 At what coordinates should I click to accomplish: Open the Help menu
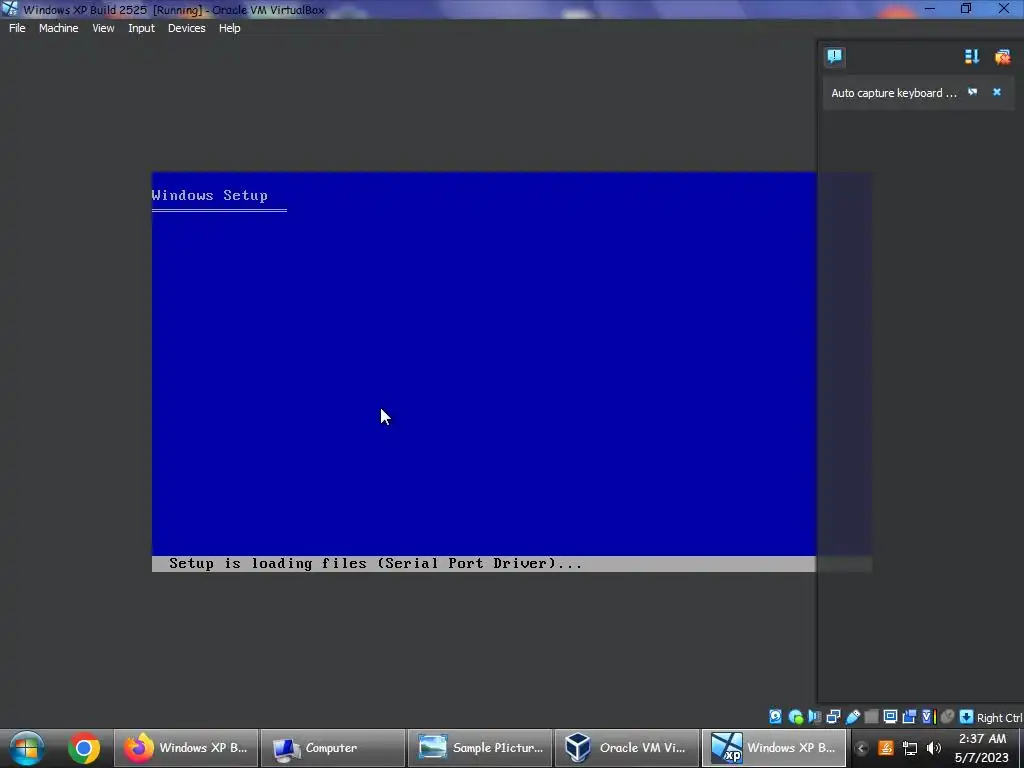point(229,28)
